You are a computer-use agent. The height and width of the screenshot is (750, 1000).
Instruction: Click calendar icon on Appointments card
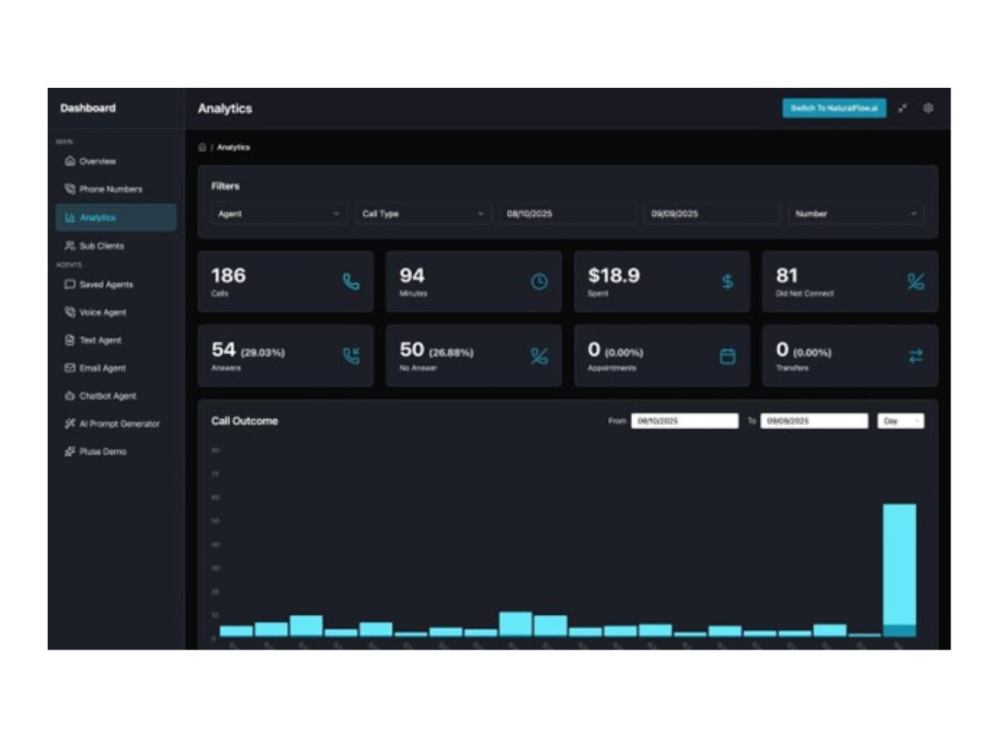pos(727,356)
